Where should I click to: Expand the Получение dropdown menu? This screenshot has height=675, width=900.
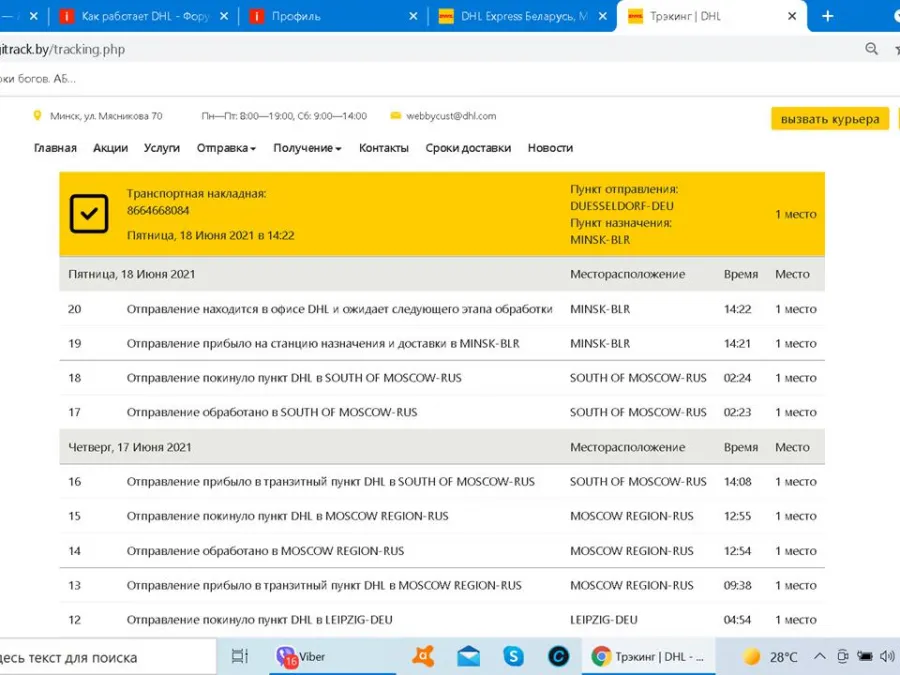(307, 148)
